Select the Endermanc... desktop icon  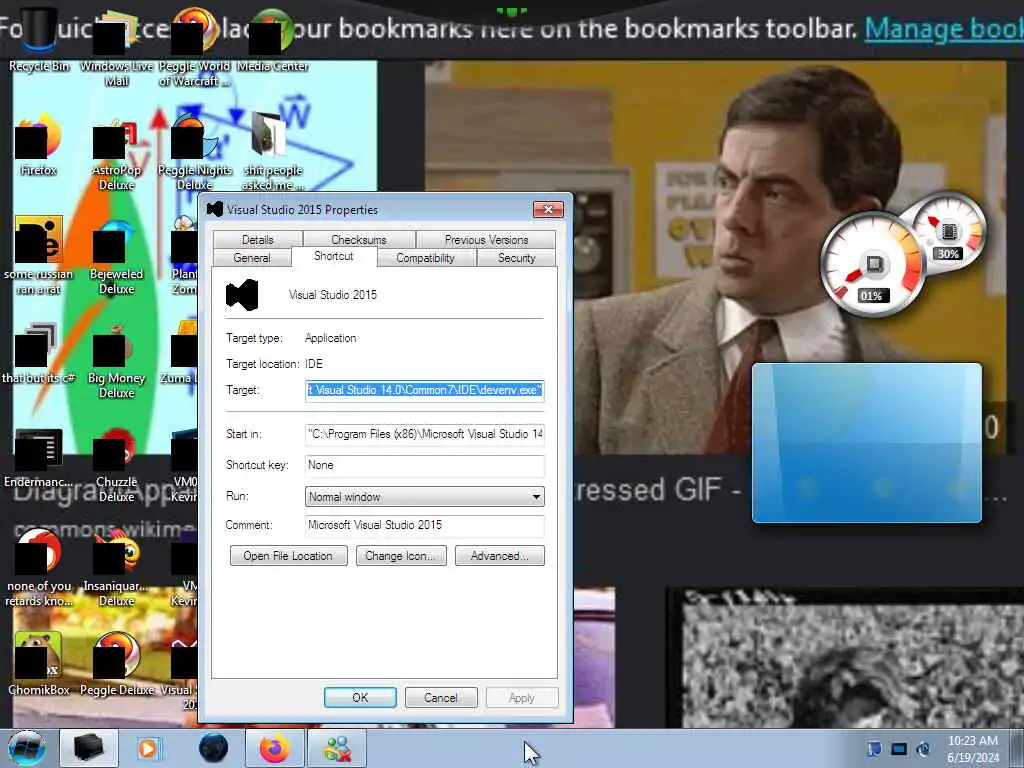pos(39,457)
